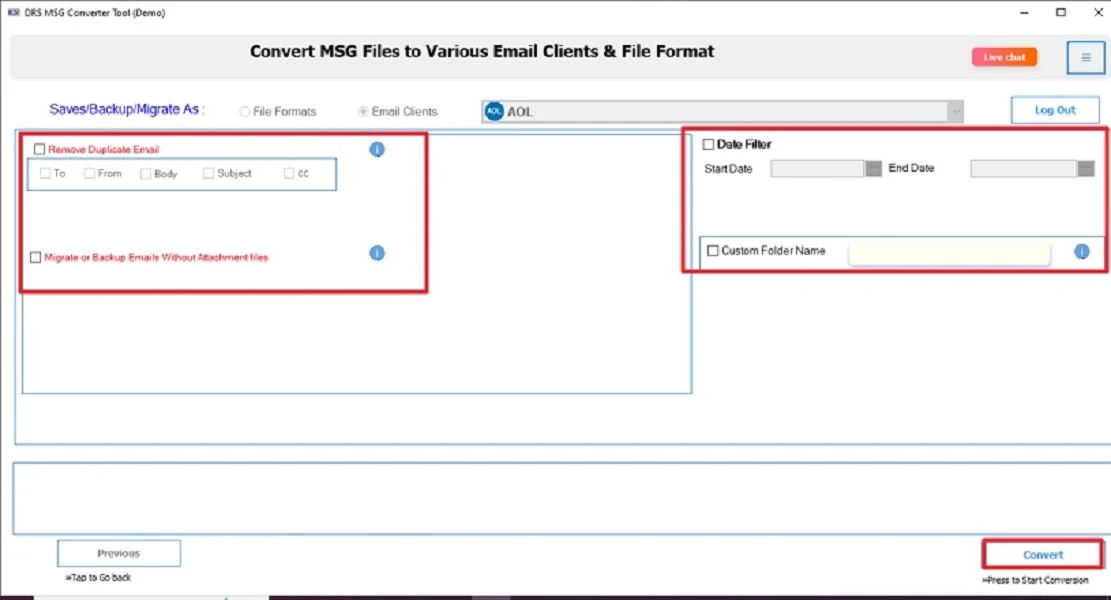Screen dimensions: 1111x600
Task: Go back with the Previous button
Action: pyautogui.click(x=119, y=553)
